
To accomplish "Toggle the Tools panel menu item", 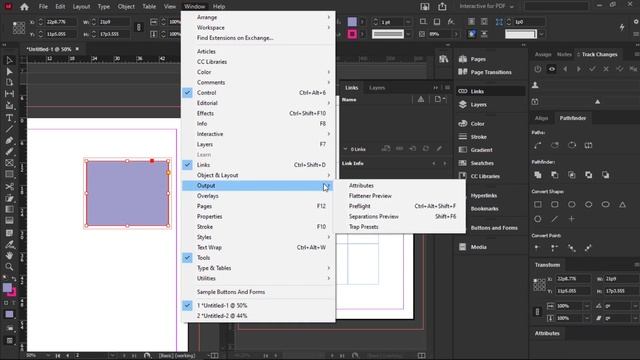I will [258, 258].
